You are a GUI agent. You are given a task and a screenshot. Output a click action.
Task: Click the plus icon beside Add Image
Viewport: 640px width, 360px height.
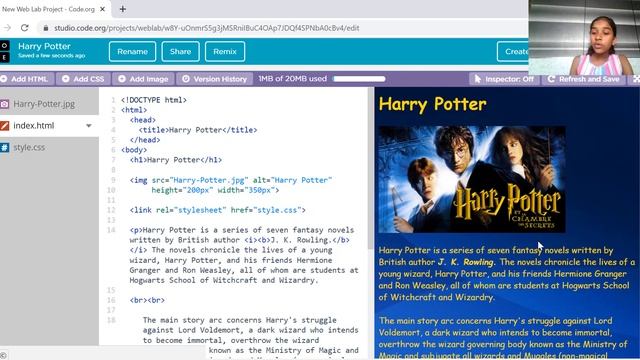(122, 79)
